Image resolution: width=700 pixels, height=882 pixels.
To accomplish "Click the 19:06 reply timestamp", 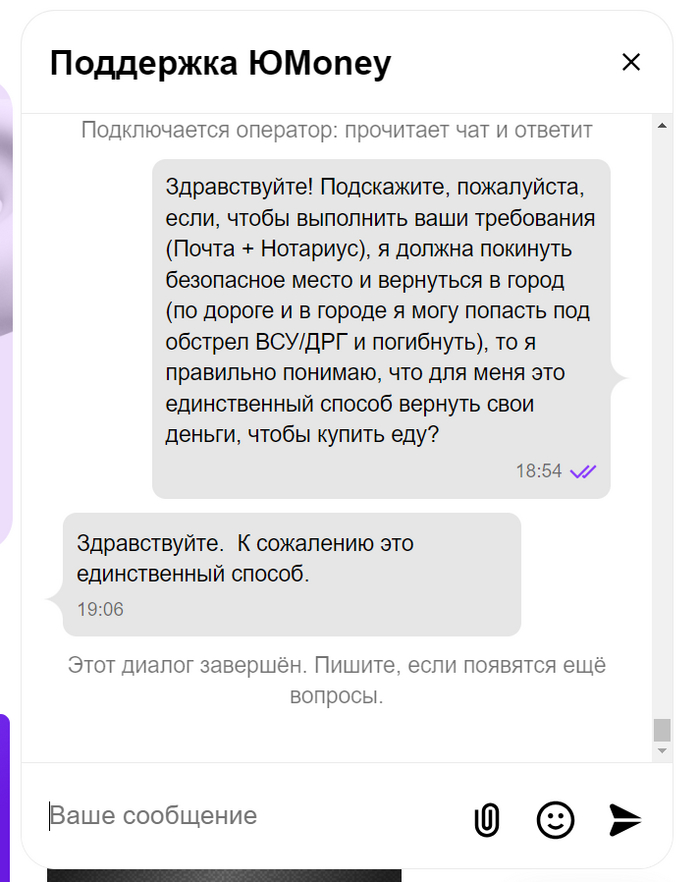I will [x=100, y=609].
